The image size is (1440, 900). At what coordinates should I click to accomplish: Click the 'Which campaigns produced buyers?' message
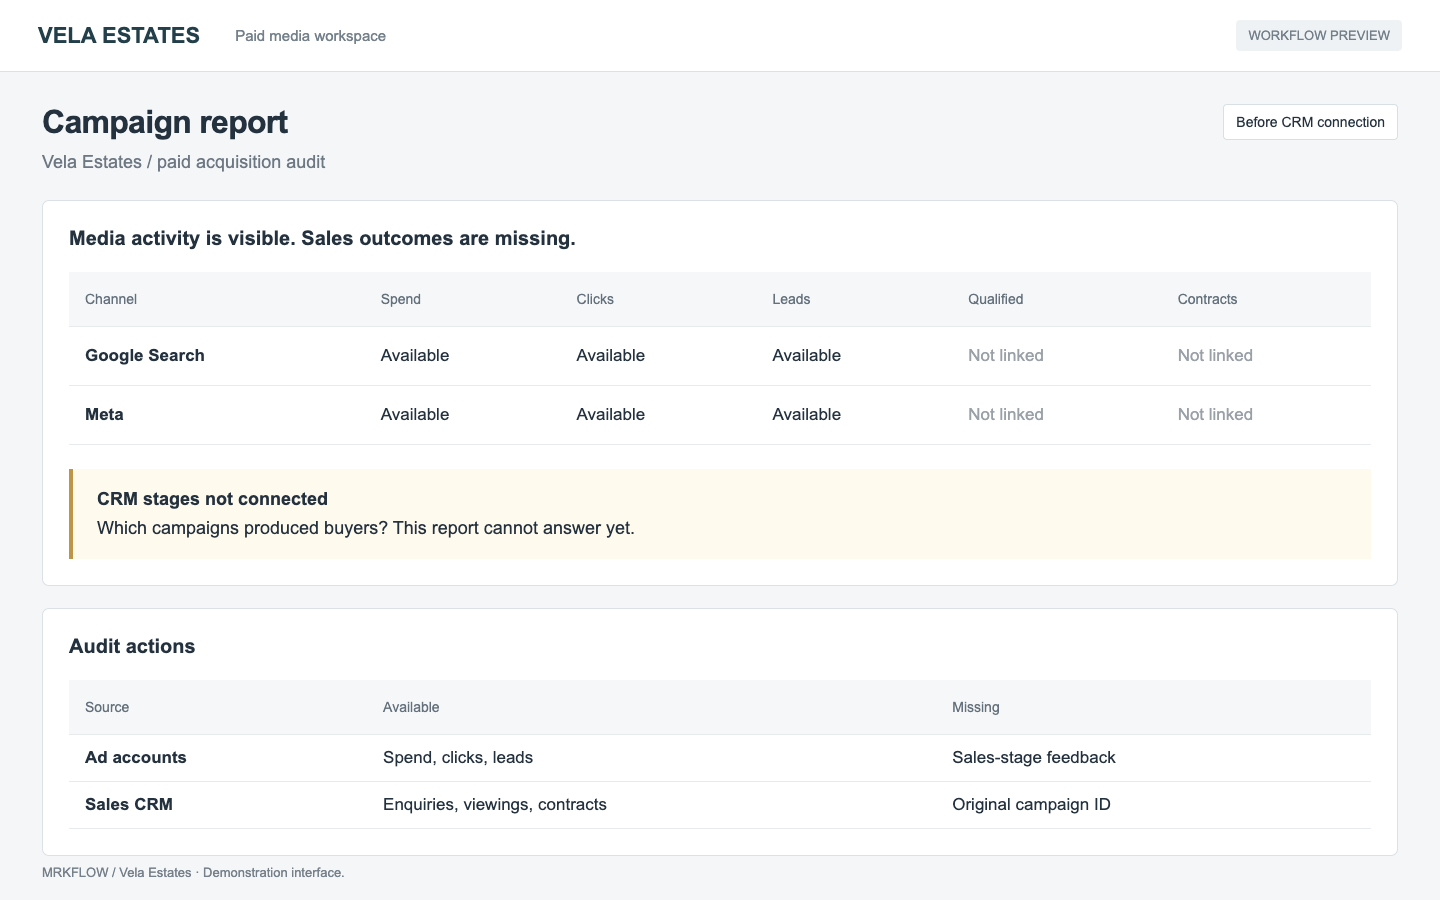(x=366, y=528)
